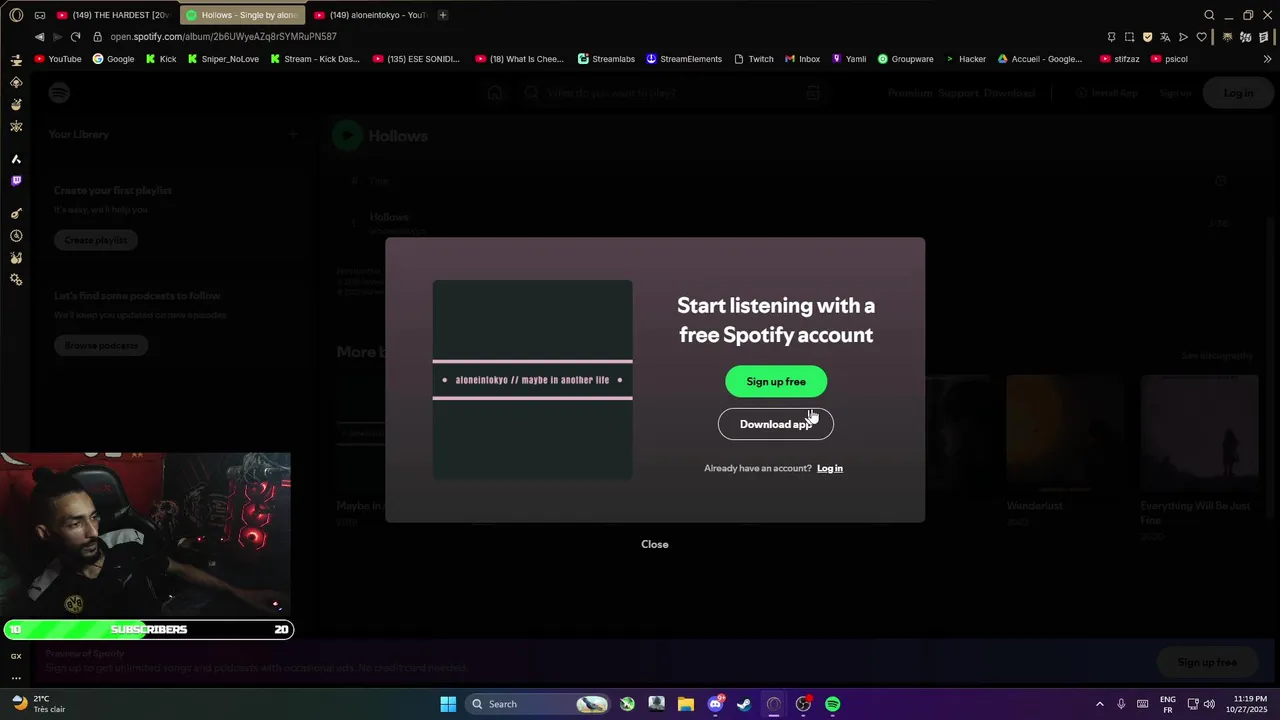The width and height of the screenshot is (1280, 720).
Task: Click the Log in link in dialog
Action: 830,468
